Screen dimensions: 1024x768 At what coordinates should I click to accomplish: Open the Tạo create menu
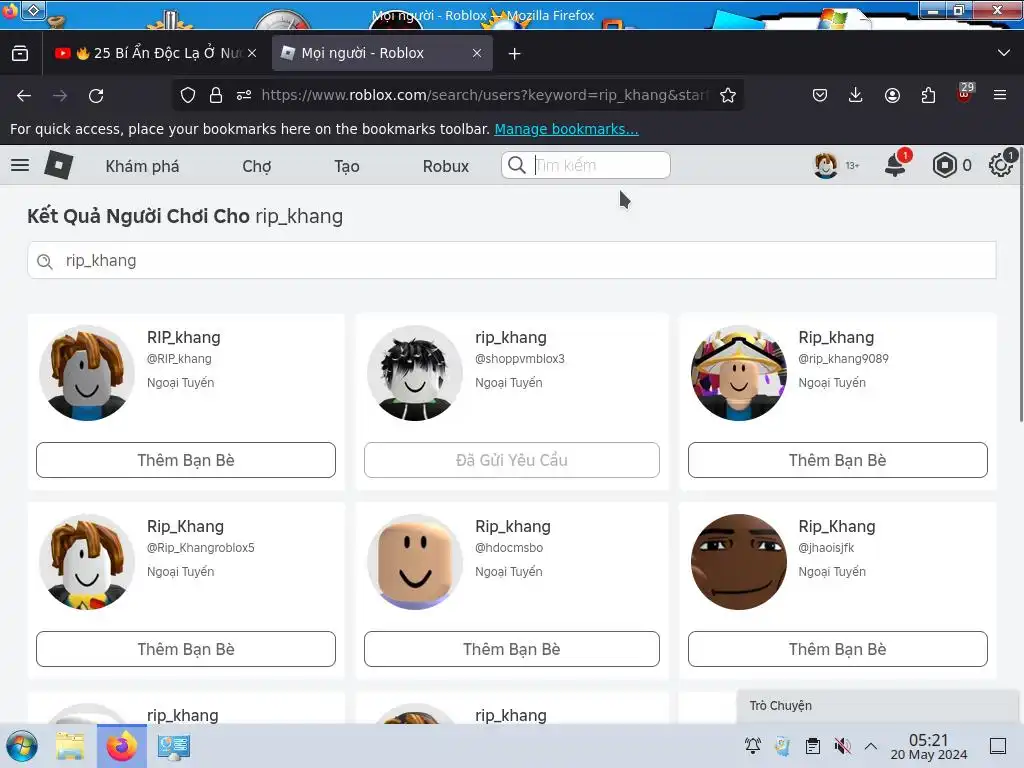click(347, 167)
